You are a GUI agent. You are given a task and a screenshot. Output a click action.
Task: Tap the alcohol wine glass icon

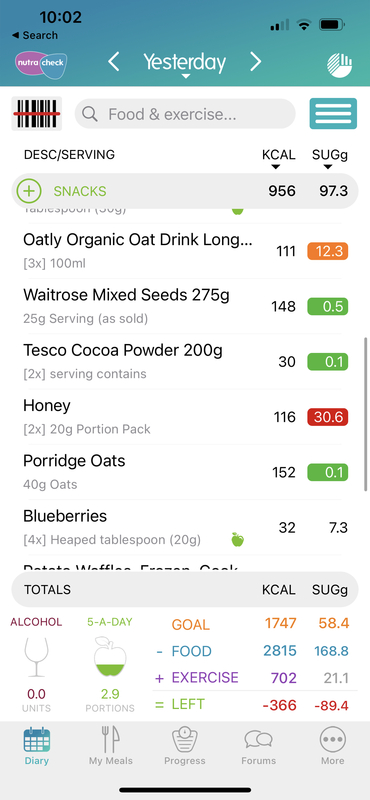36,657
